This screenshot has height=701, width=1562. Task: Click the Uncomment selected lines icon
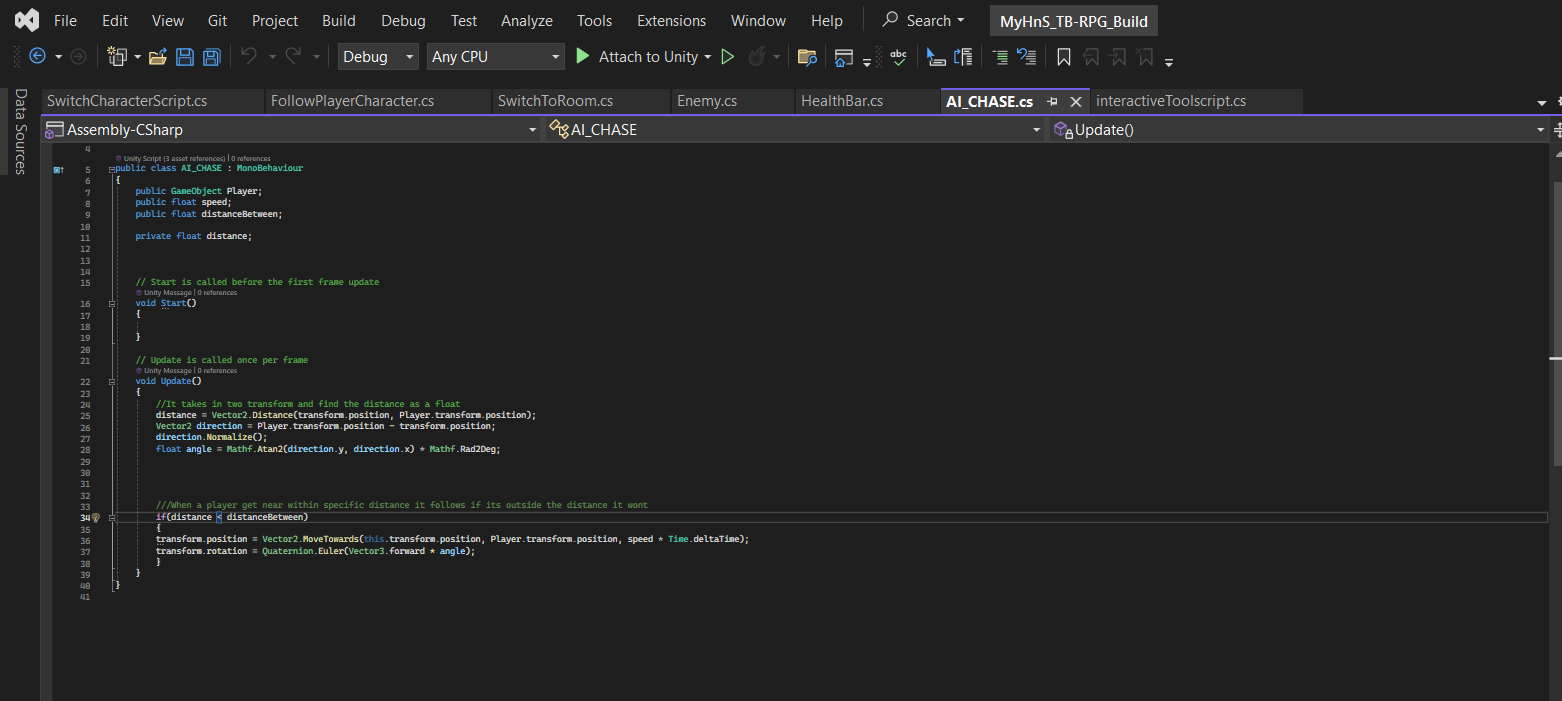(1027, 57)
